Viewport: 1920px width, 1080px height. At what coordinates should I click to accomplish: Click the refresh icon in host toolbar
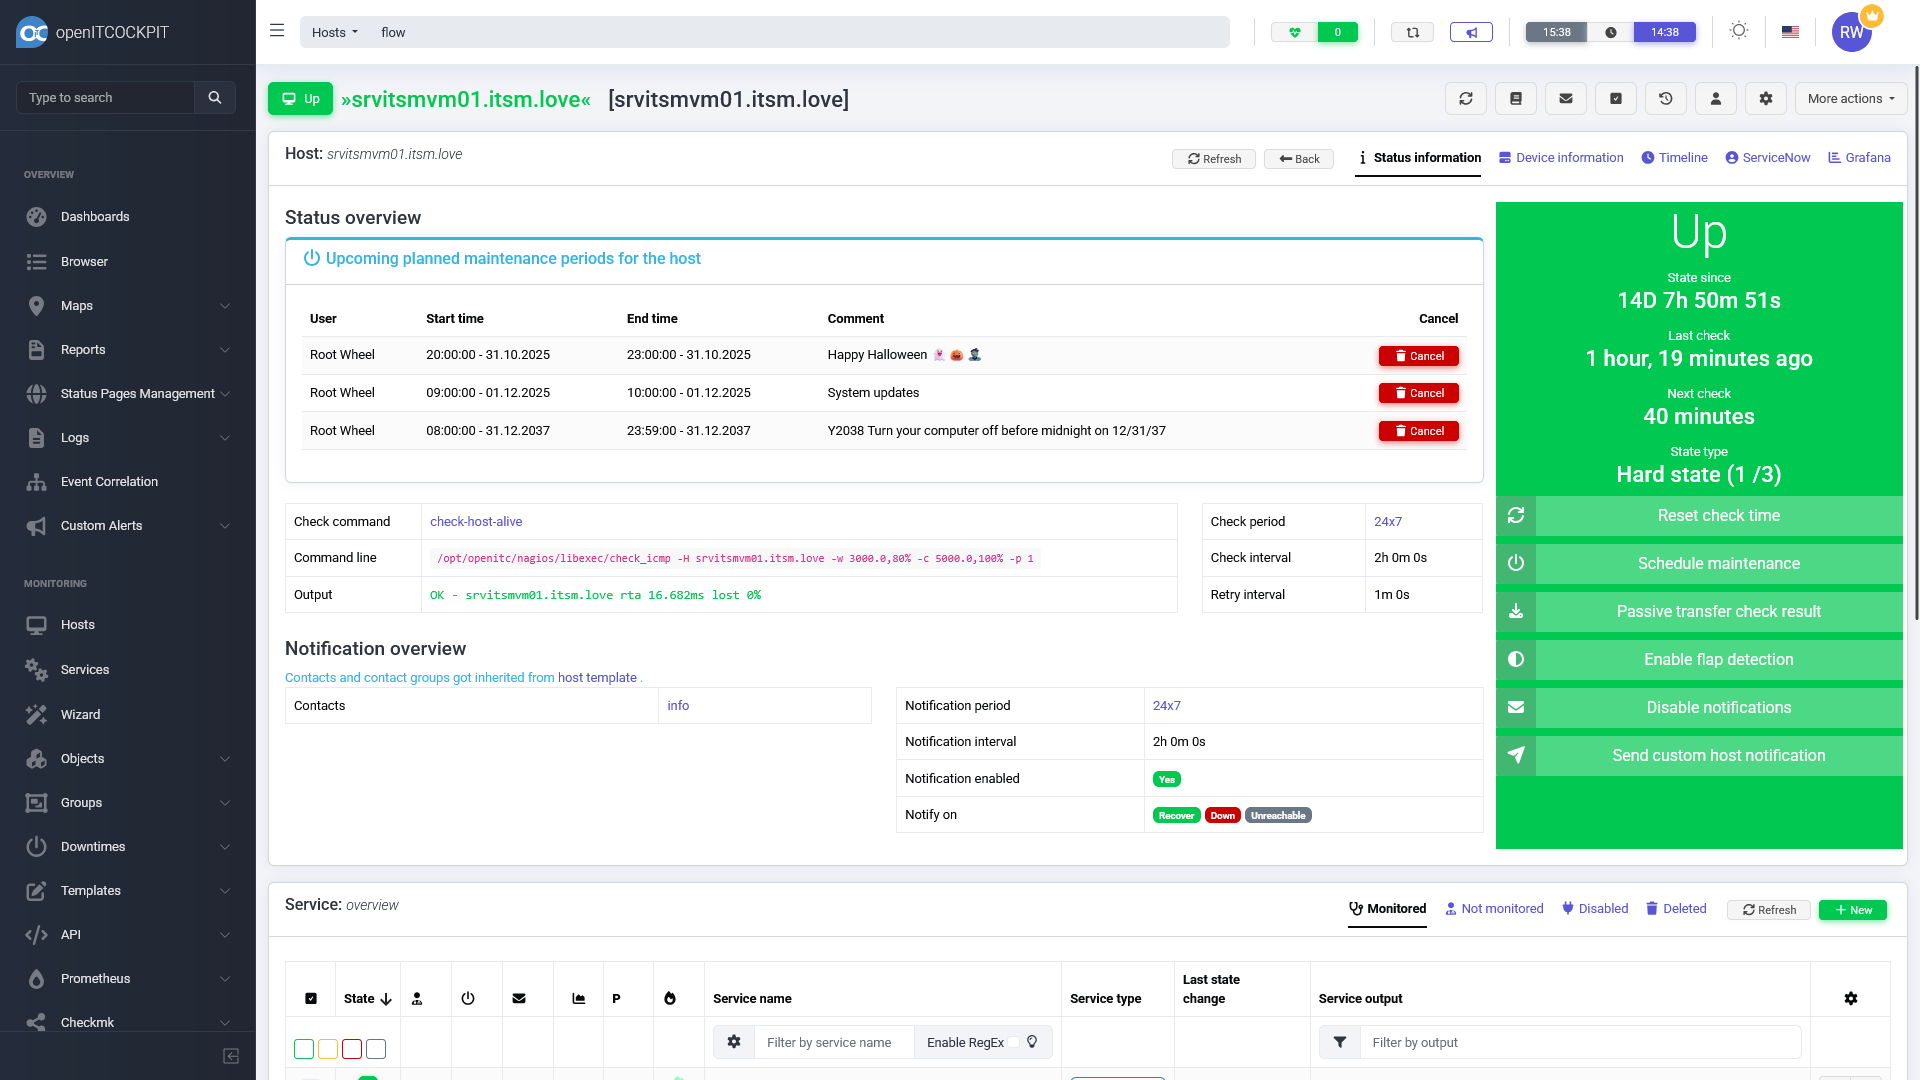tap(1466, 99)
